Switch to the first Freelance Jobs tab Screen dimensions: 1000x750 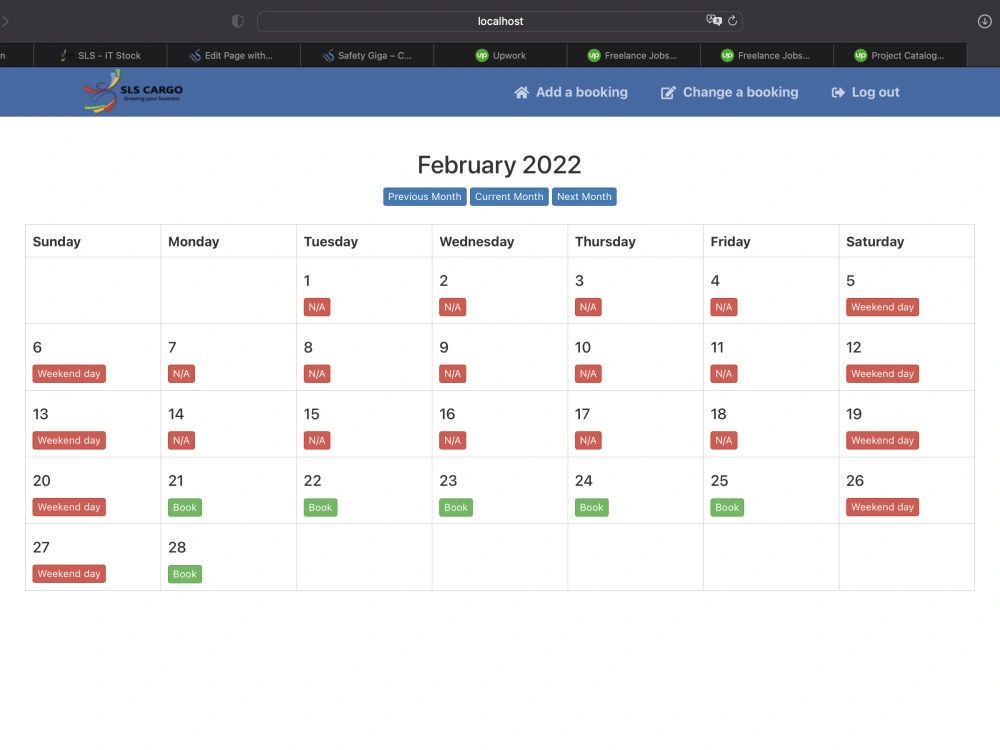[x=633, y=55]
